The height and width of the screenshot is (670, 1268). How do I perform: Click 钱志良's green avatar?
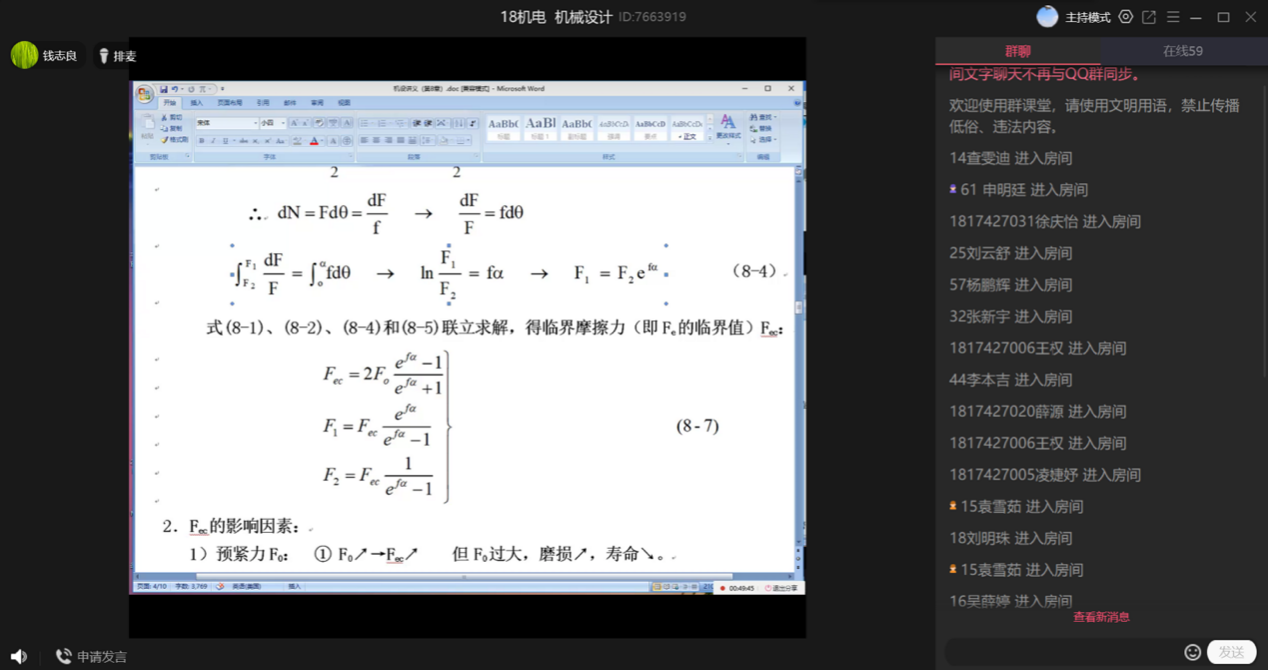click(25, 55)
